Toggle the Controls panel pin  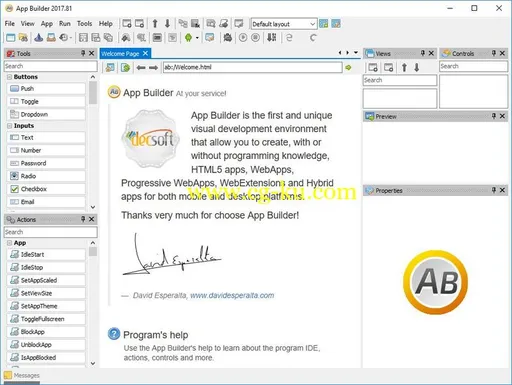pyautogui.click(x=494, y=53)
